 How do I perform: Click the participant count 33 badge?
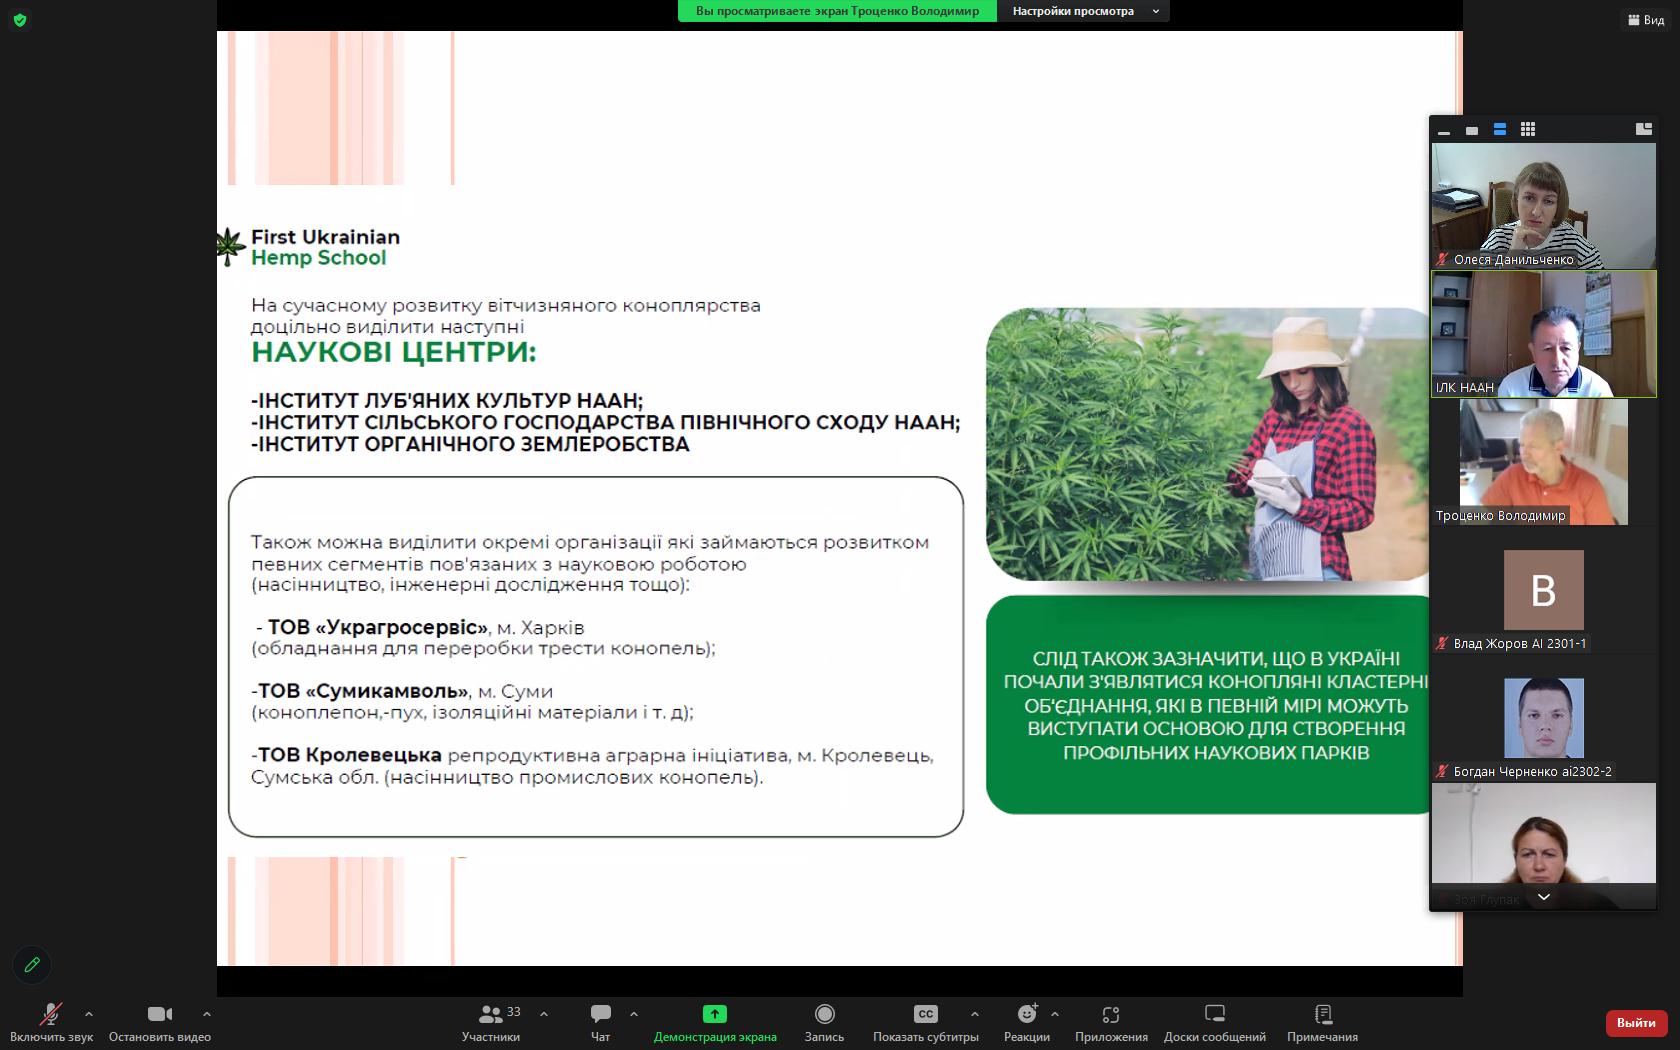click(513, 1012)
